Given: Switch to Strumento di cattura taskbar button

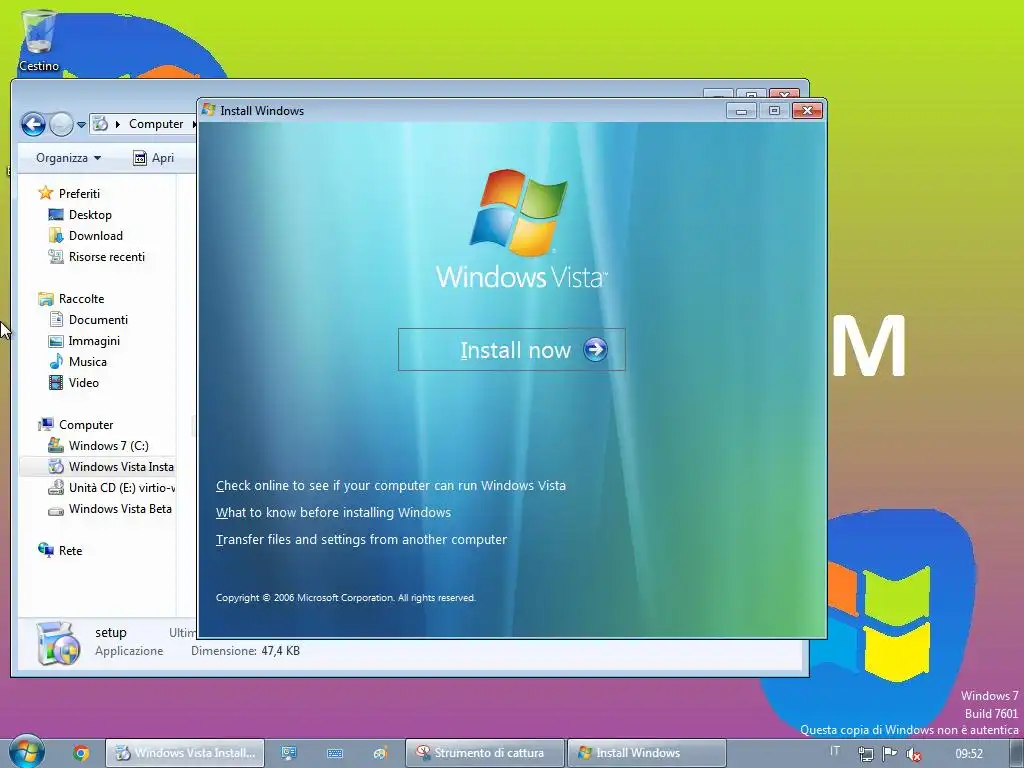Looking at the screenshot, I should 485,753.
